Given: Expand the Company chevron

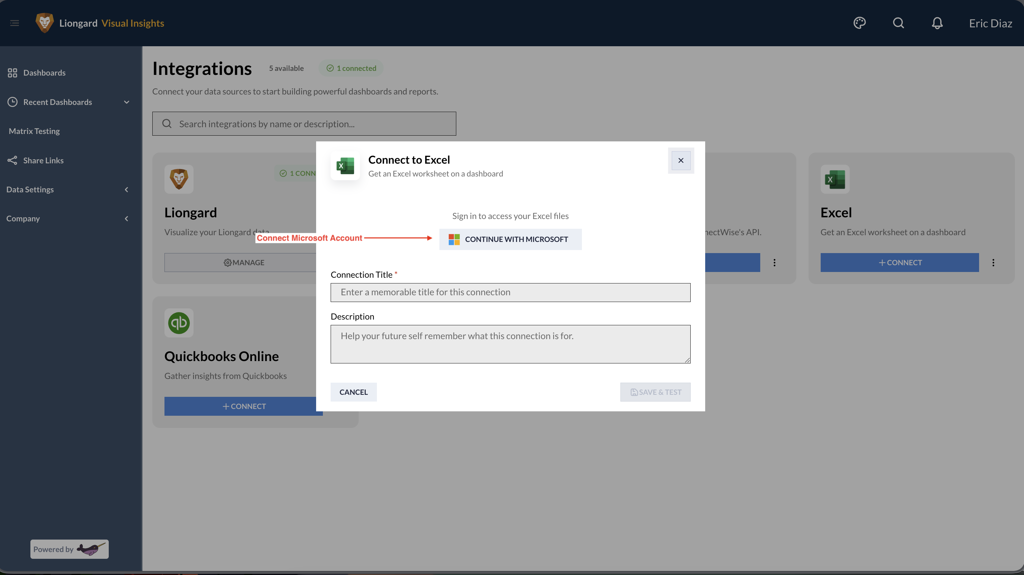Looking at the screenshot, I should [127, 218].
